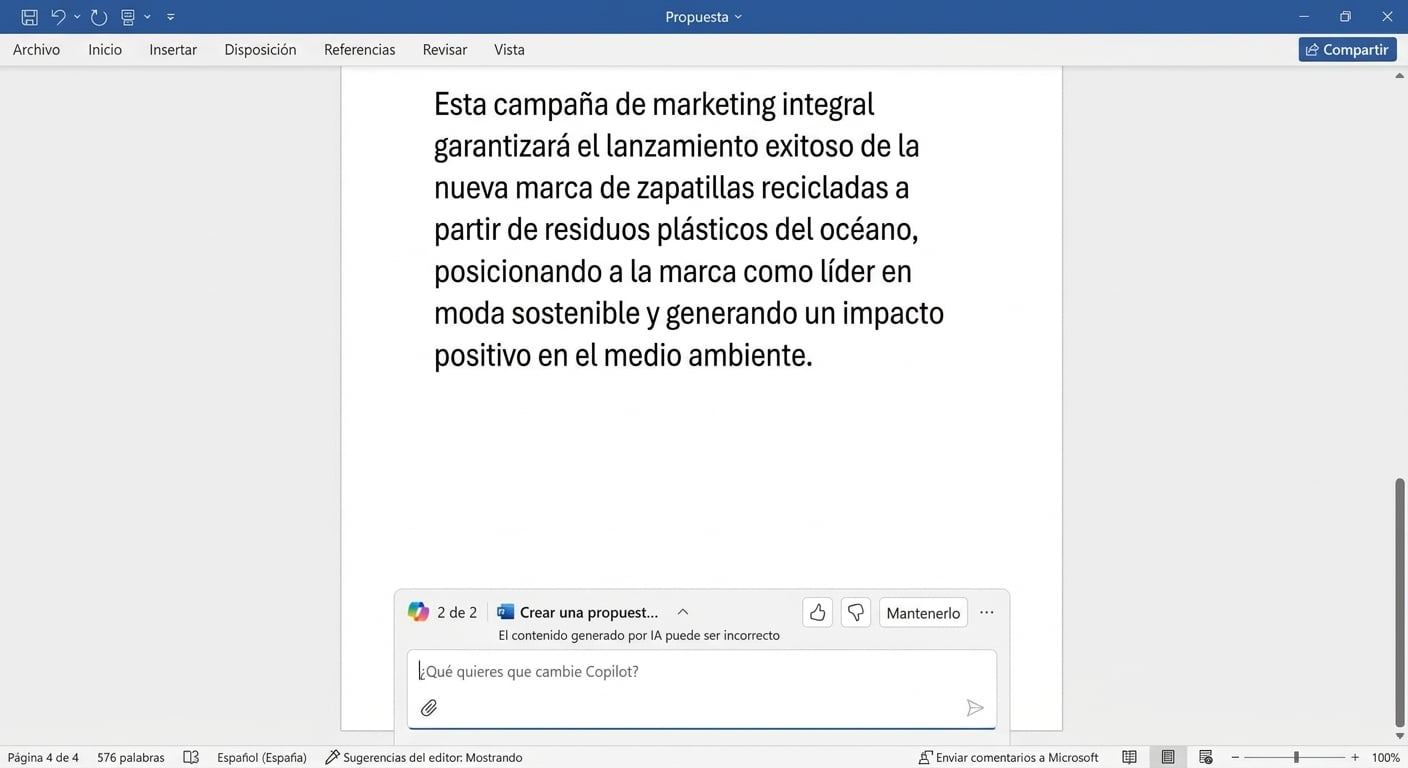Open more options ellipsis in Copilot box
The width and height of the screenshot is (1408, 768).
coord(987,612)
